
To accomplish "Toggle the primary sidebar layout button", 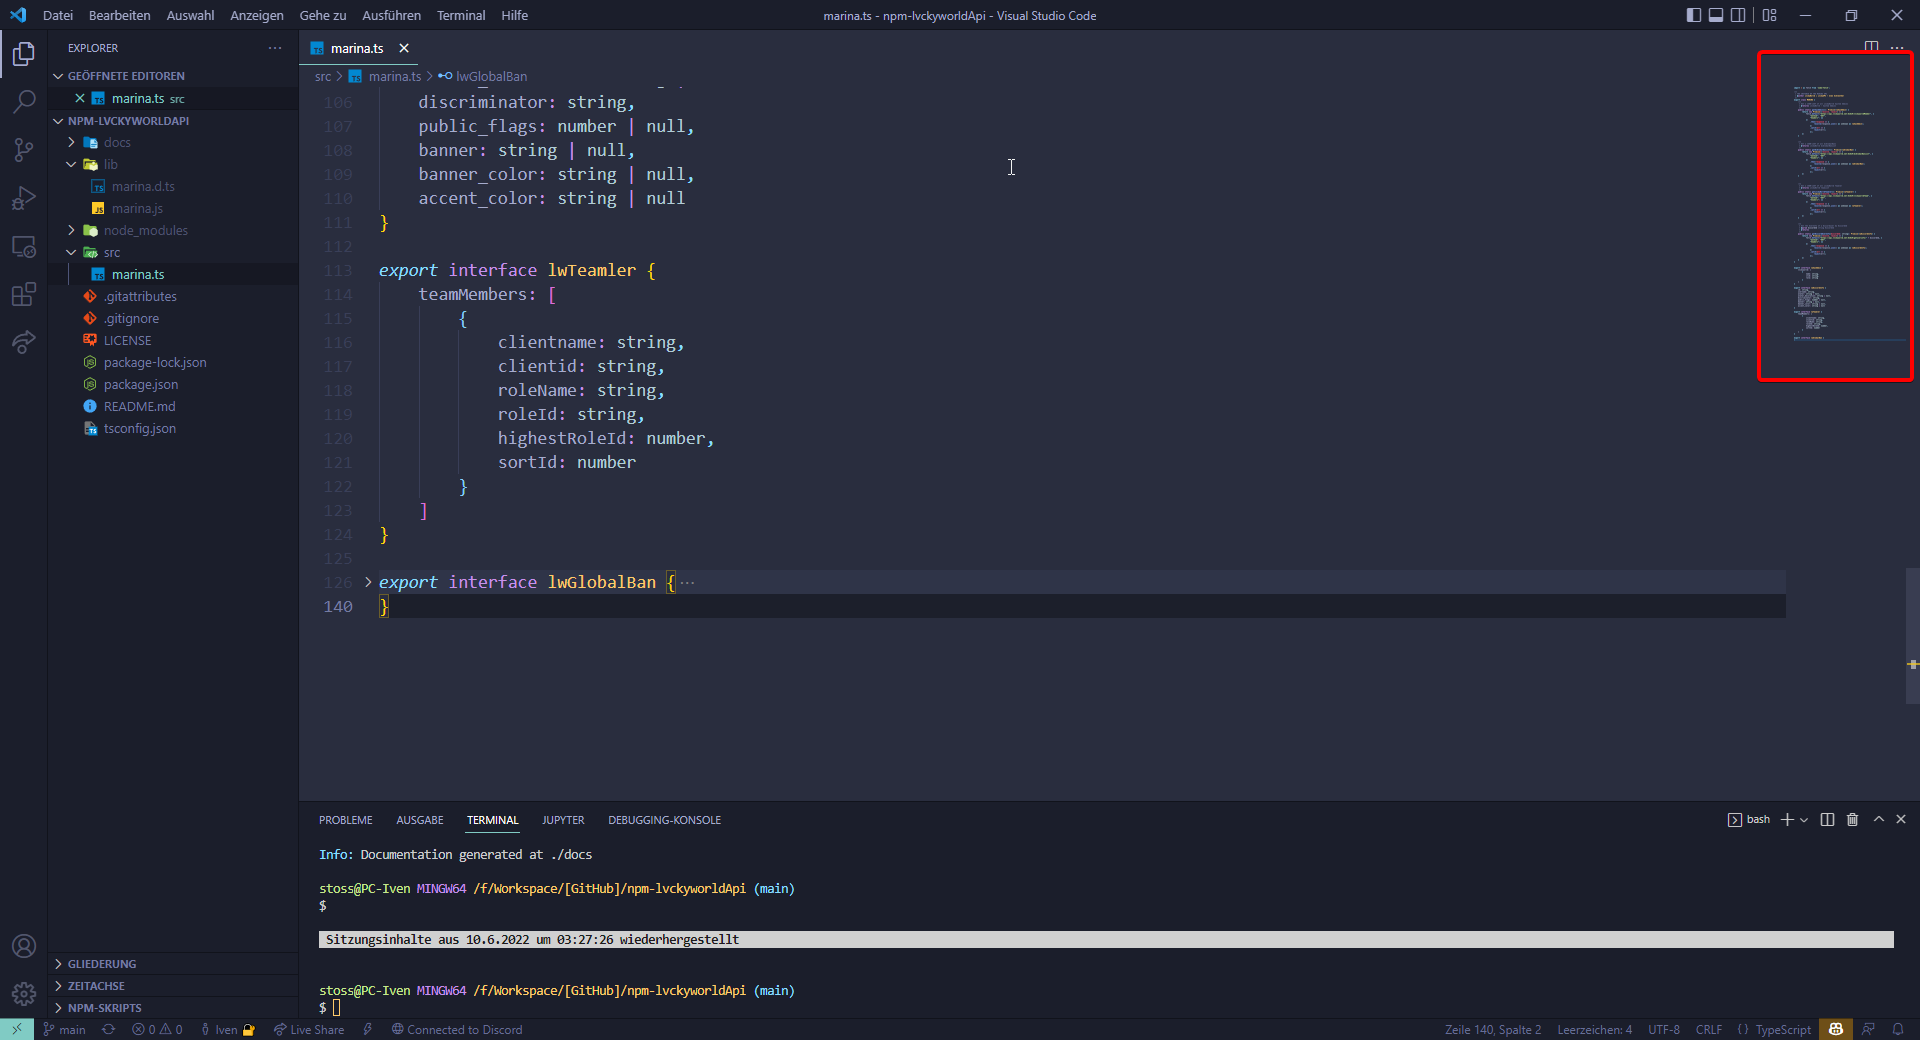I will point(1693,15).
